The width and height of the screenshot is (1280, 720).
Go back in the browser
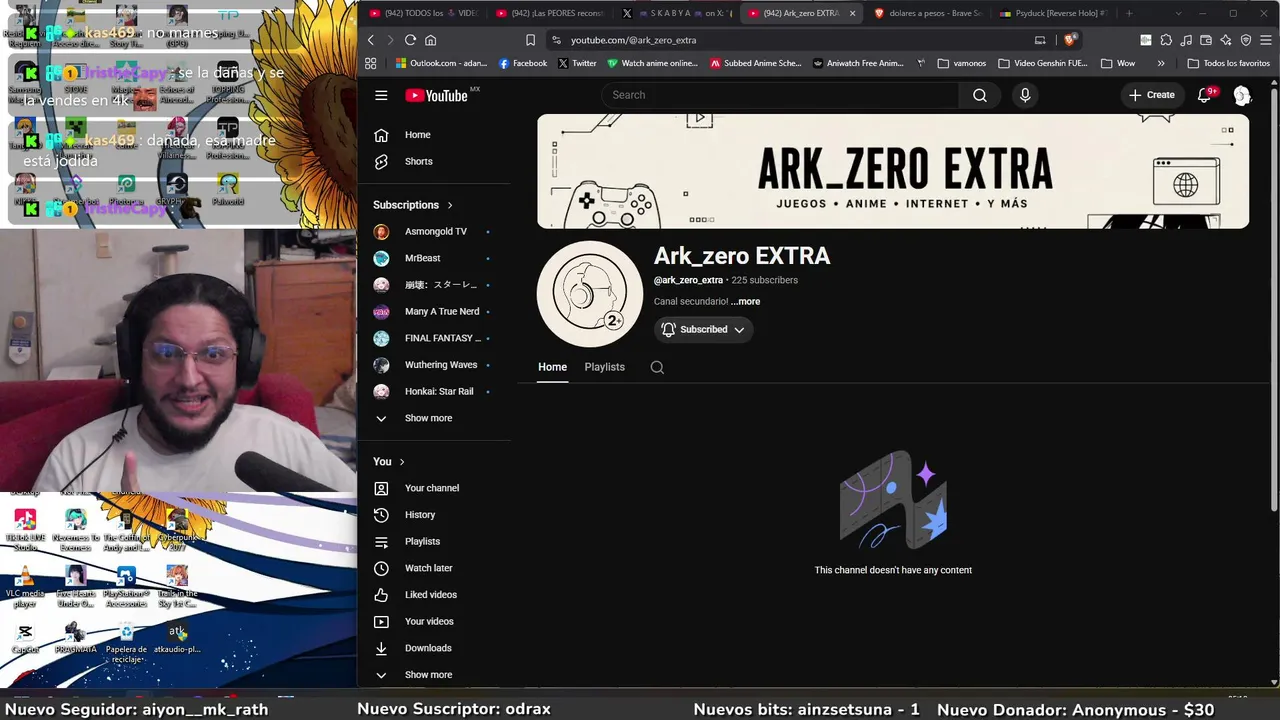(371, 40)
